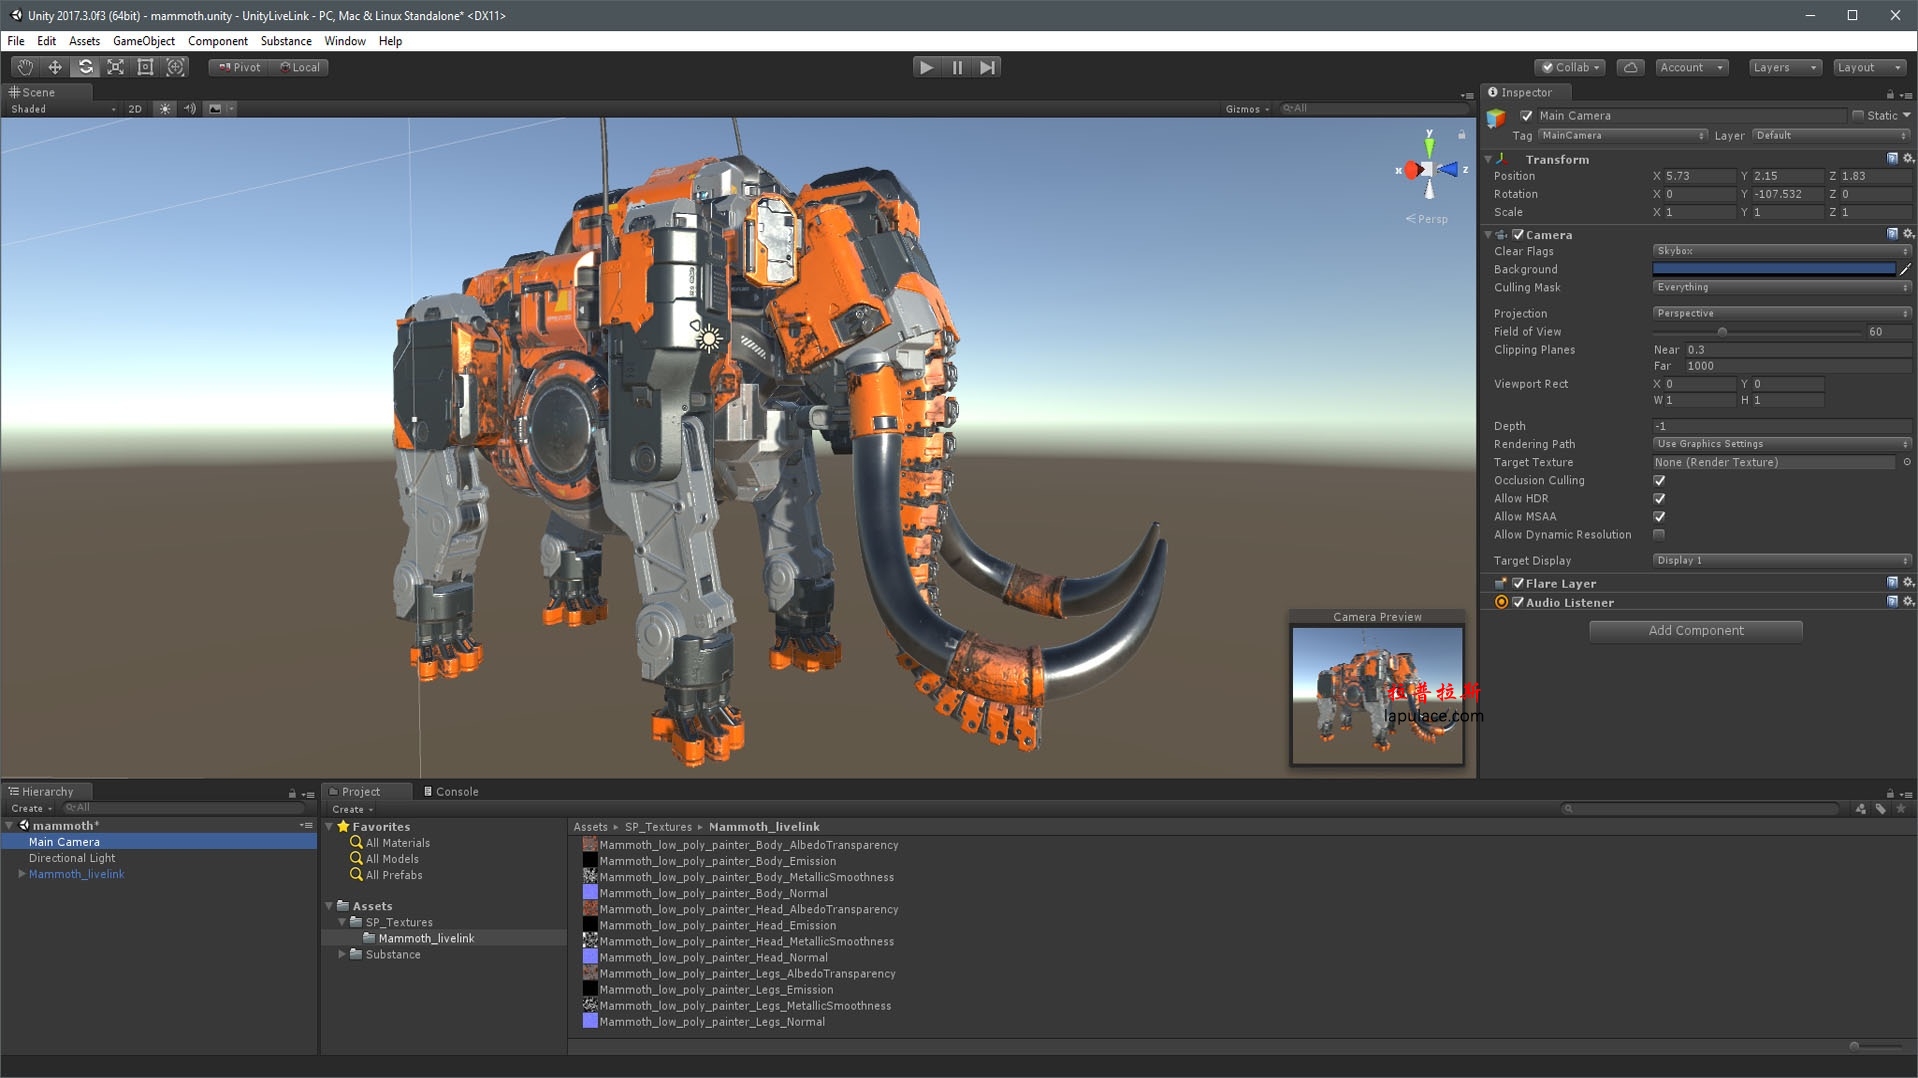
Task: Open the Collab button
Action: click(x=1570, y=67)
